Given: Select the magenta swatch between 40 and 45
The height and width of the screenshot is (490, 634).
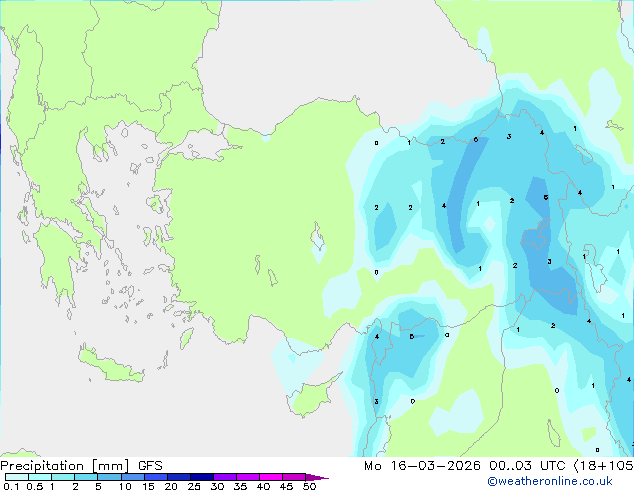Looking at the screenshot, I should coord(271,477).
